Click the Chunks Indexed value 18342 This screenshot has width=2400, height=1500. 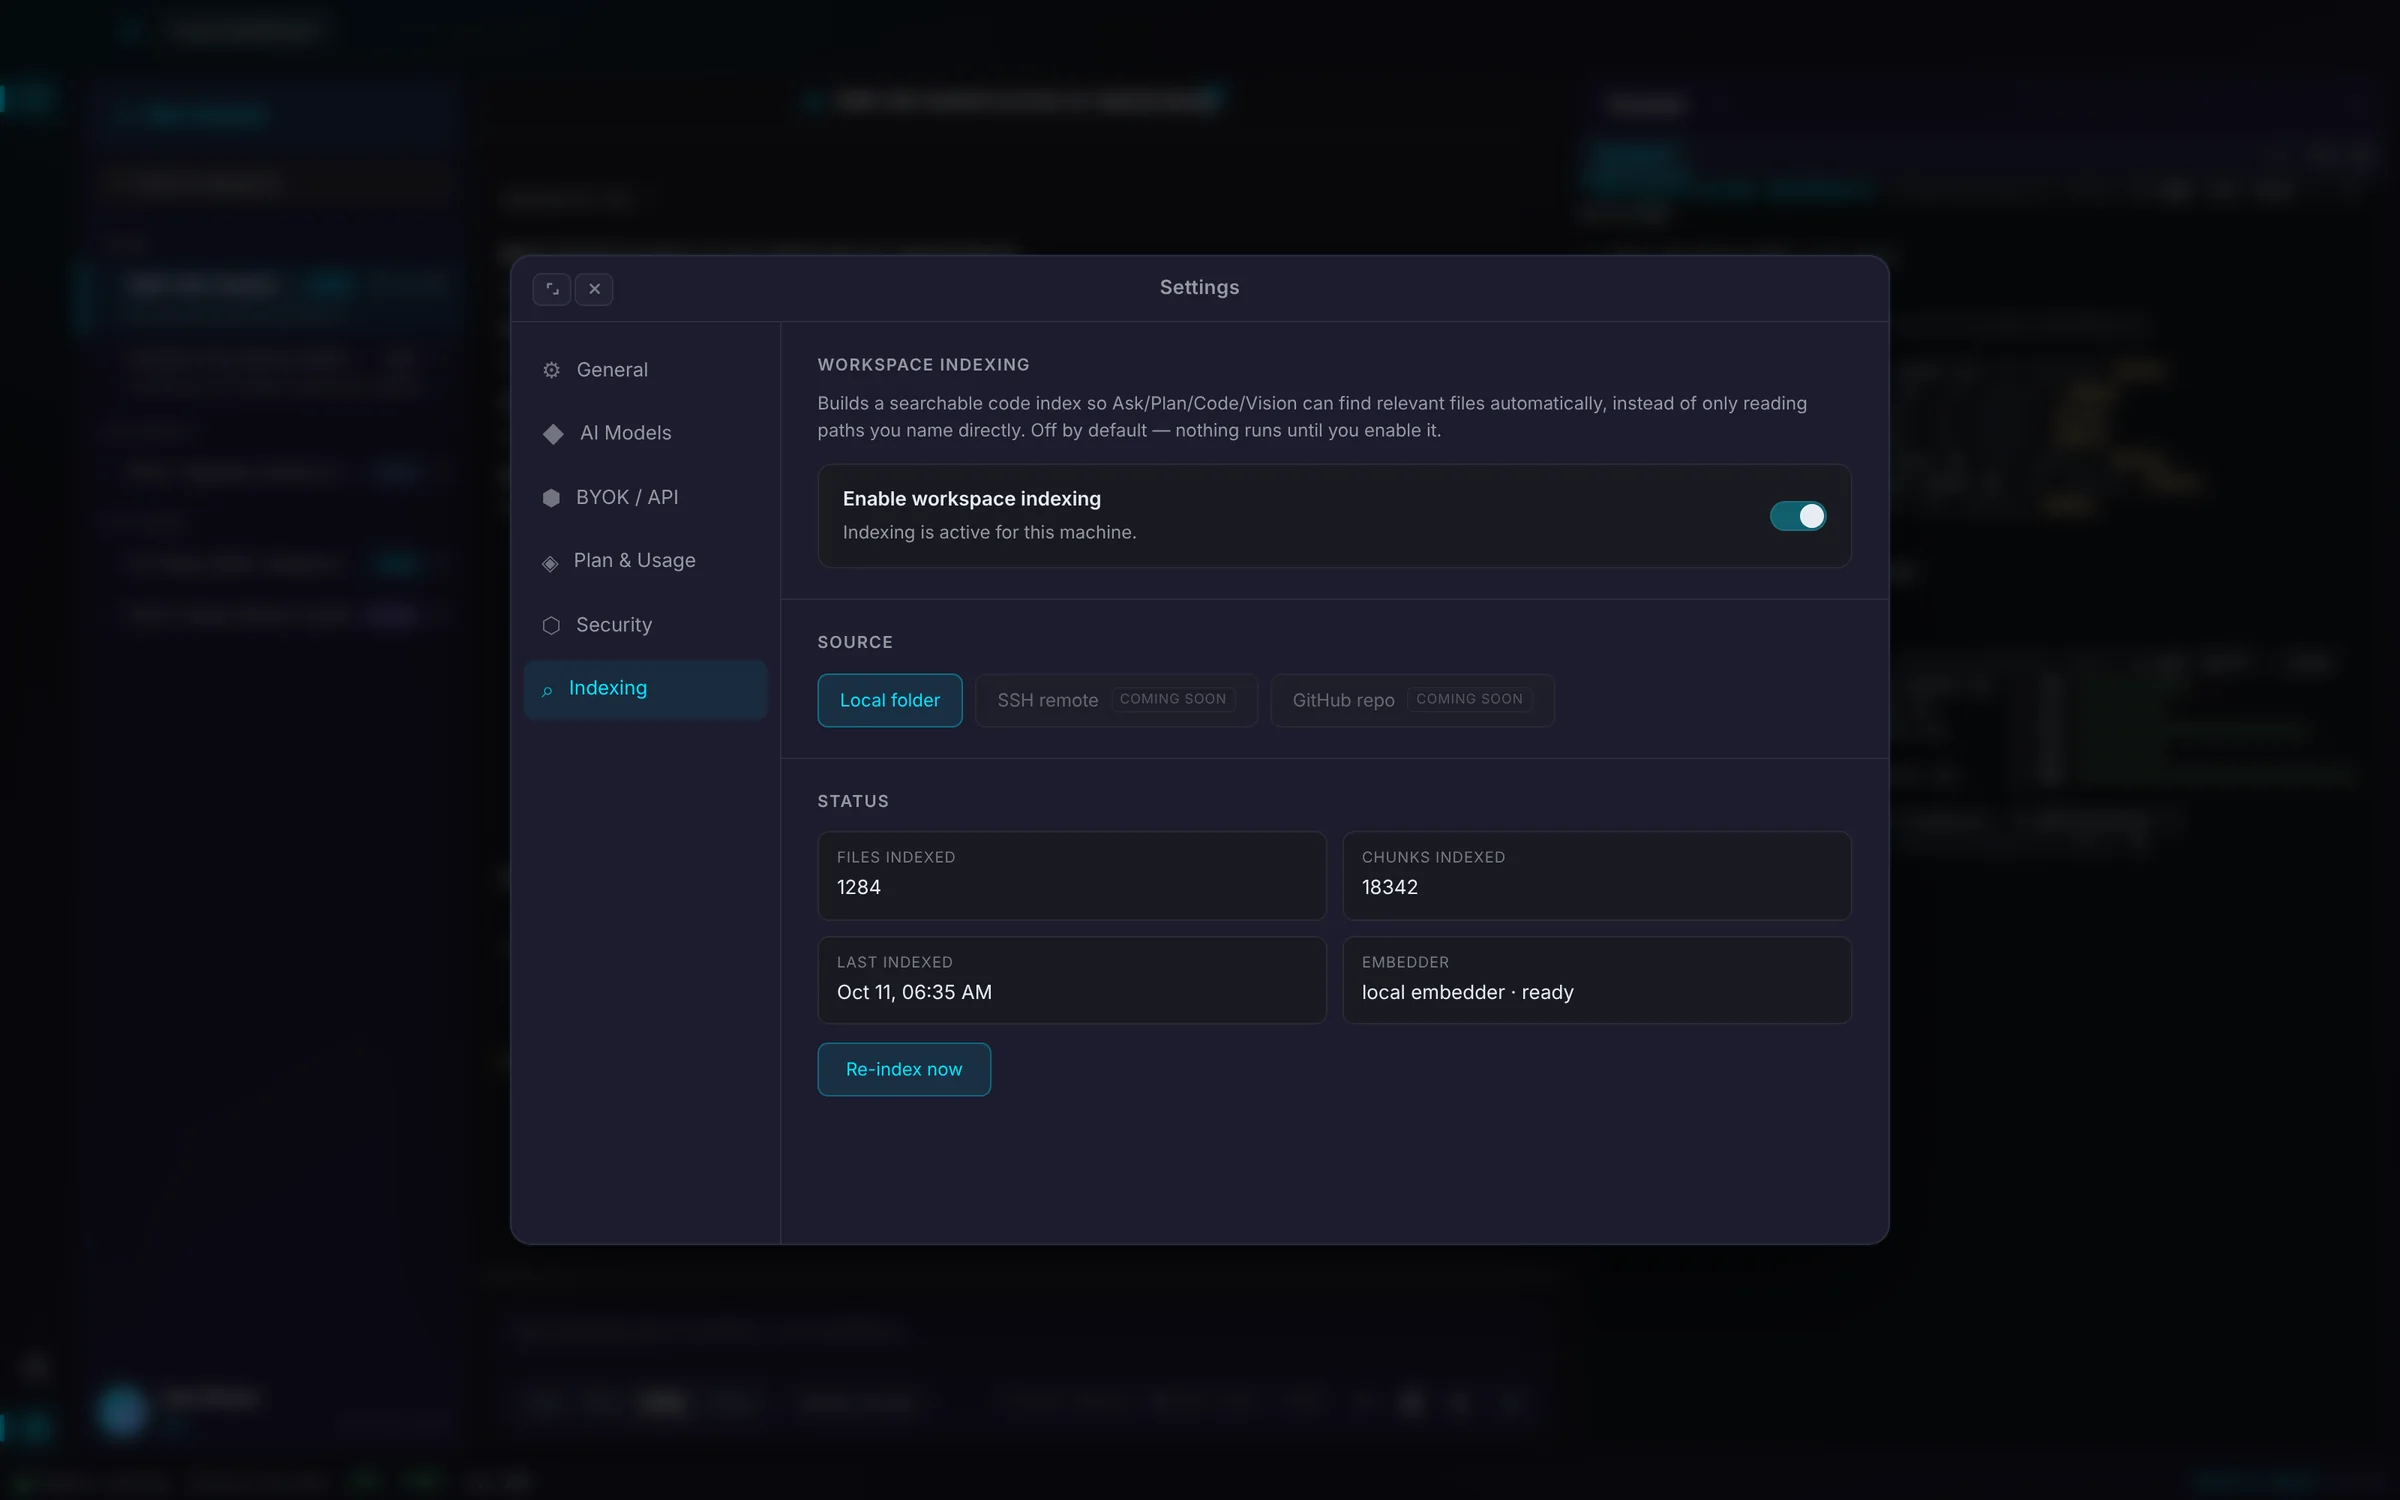[1389, 887]
